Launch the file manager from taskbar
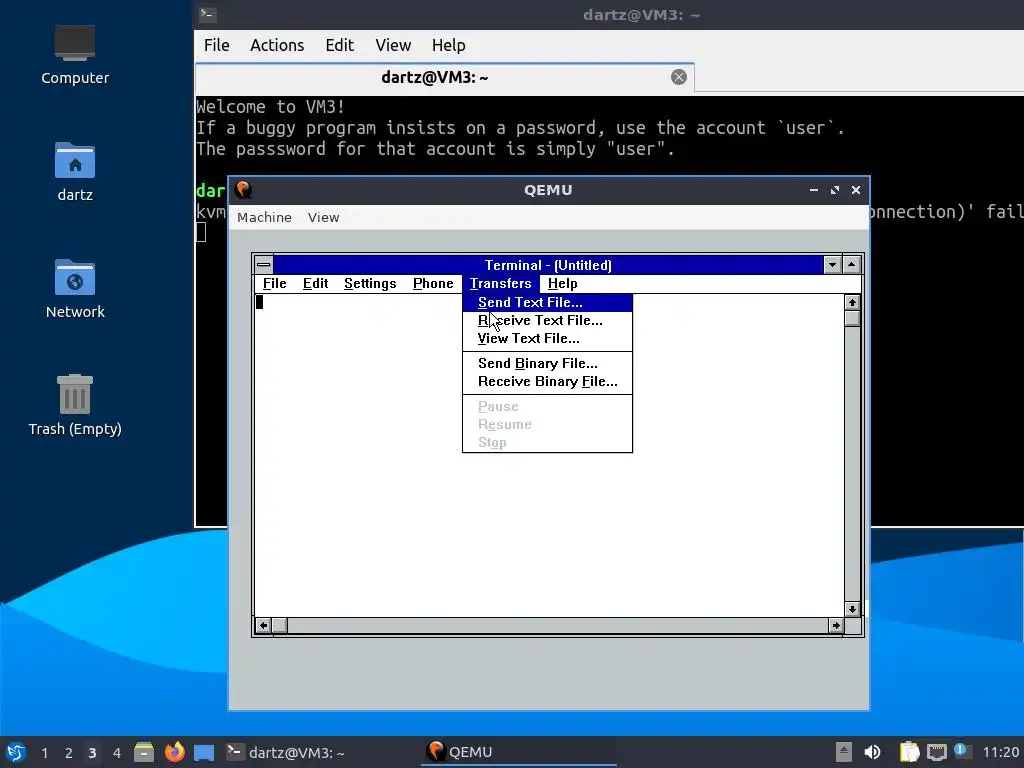Image resolution: width=1024 pixels, height=768 pixels. 144,752
